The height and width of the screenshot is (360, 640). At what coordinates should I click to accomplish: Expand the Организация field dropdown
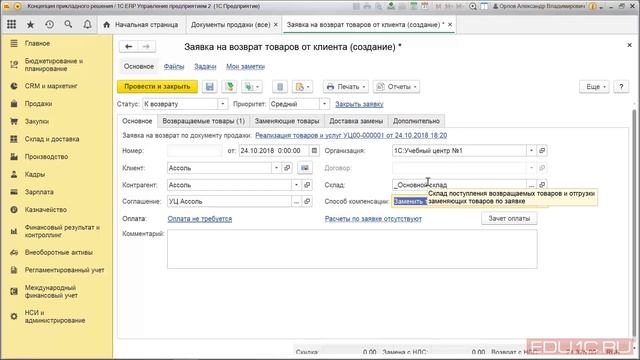pos(531,151)
